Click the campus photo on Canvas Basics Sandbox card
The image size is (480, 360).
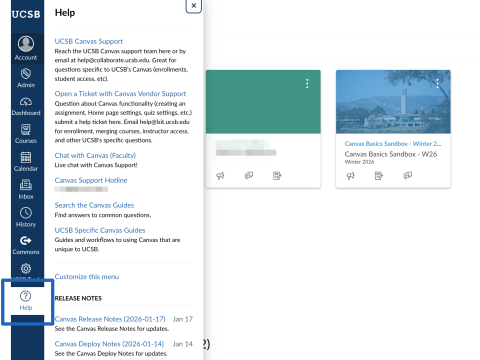click(x=393, y=102)
